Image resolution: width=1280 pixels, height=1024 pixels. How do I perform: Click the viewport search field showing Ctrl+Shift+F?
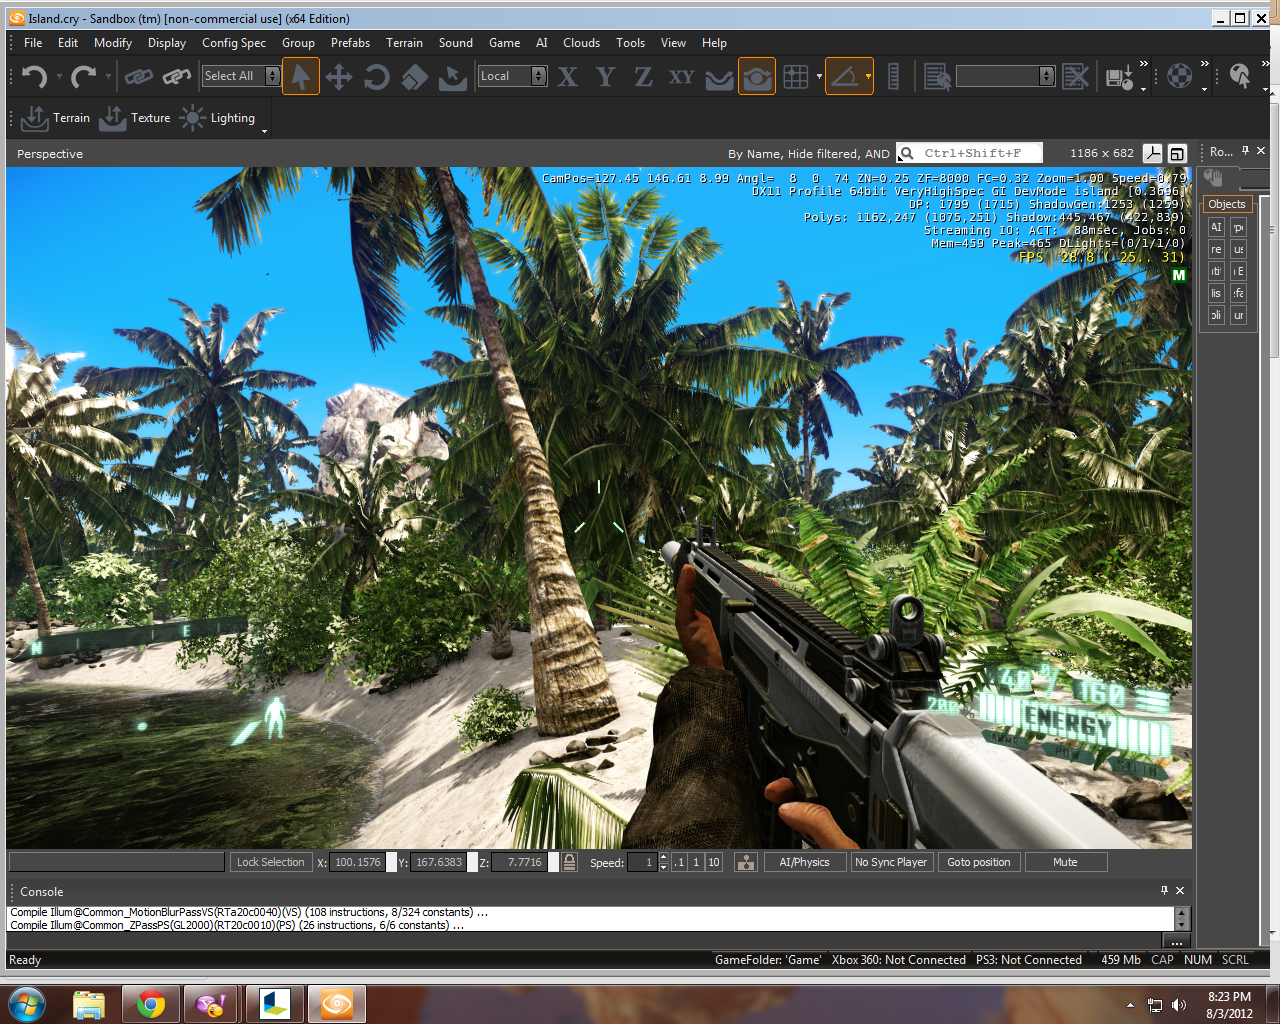pos(969,153)
